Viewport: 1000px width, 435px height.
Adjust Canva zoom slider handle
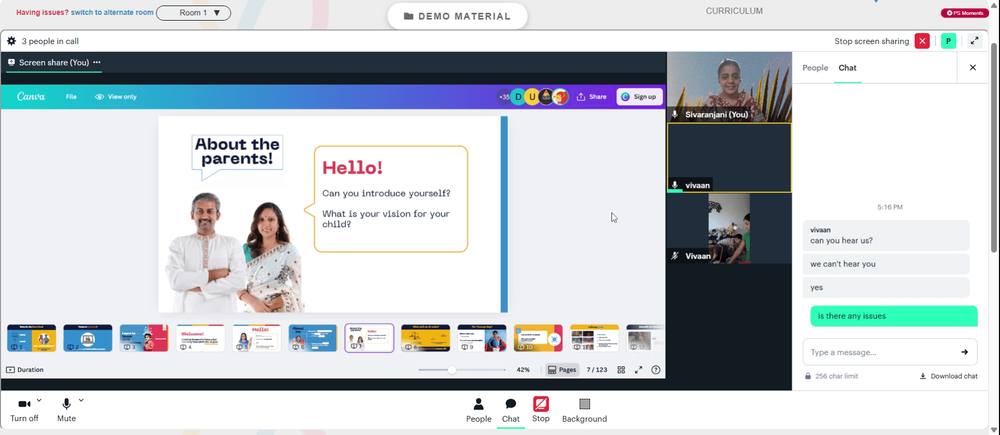point(452,370)
